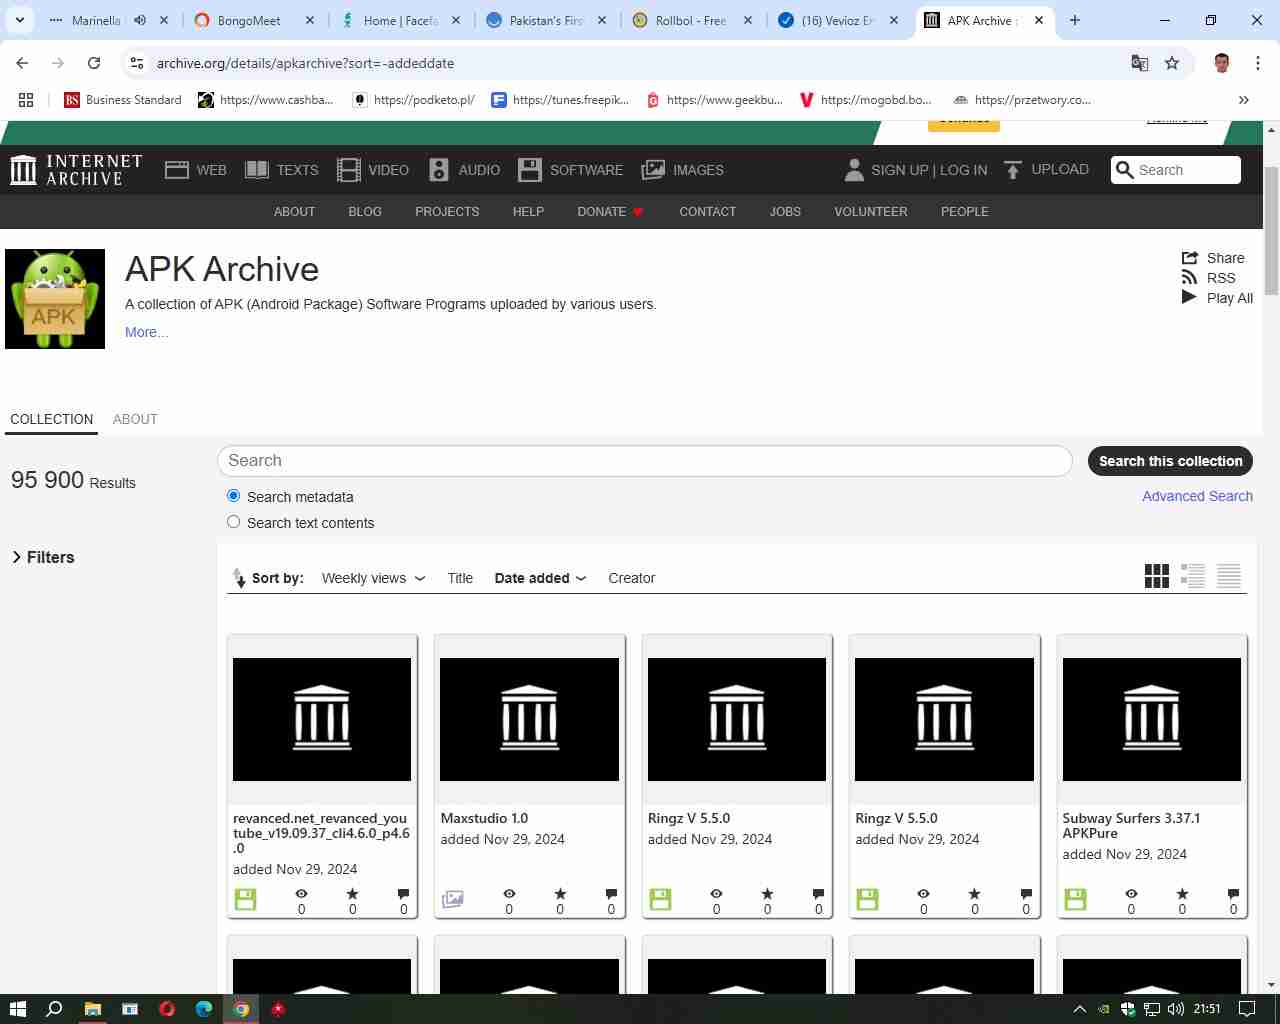1280x1024 pixels.
Task: Sort by Creator
Action: tap(632, 578)
